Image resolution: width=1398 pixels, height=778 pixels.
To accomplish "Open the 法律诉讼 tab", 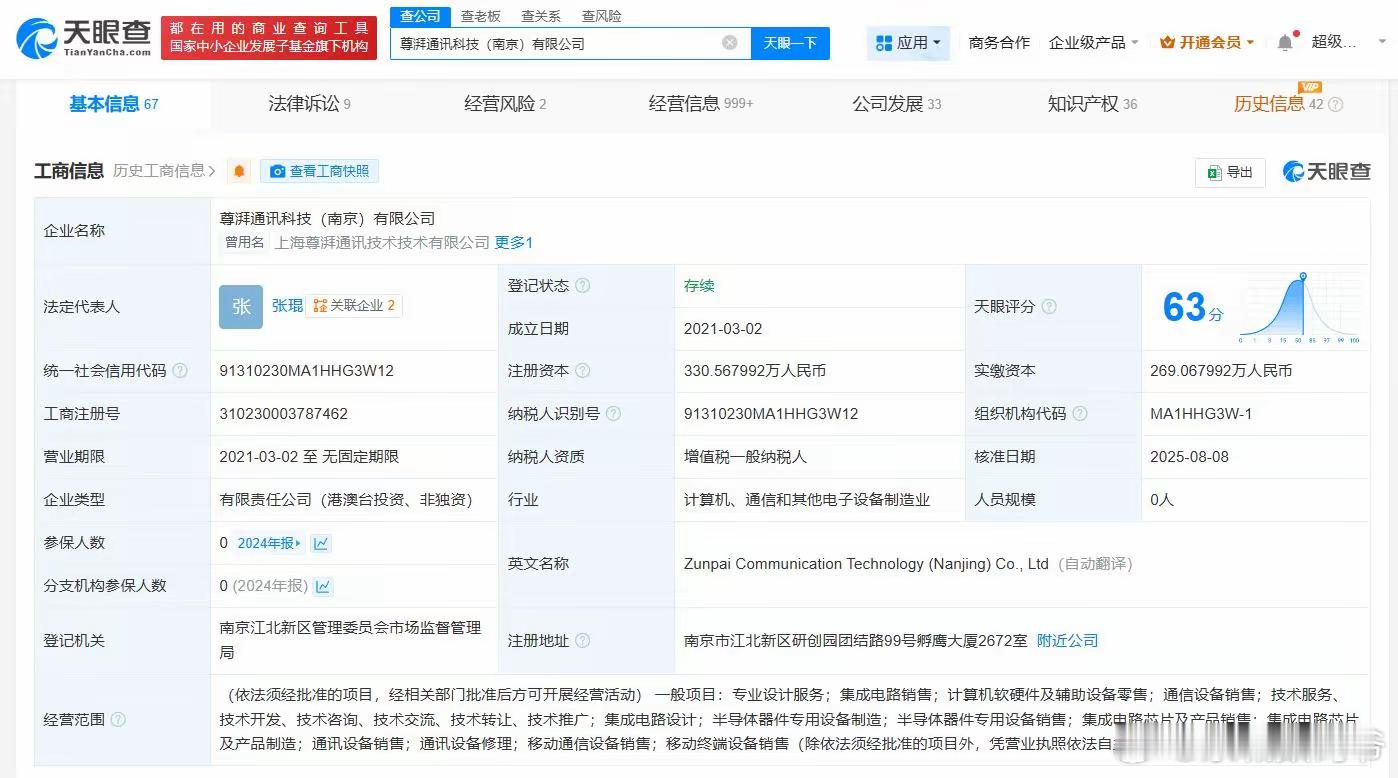I will tap(309, 104).
